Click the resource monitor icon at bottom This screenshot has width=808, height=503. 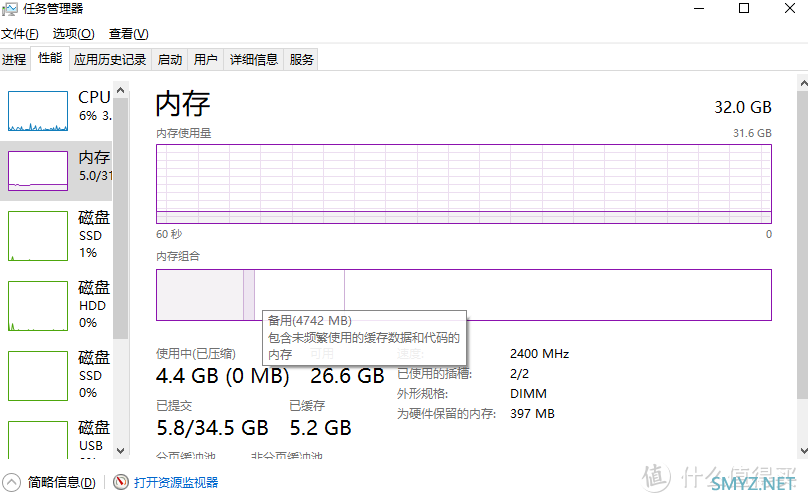click(121, 483)
